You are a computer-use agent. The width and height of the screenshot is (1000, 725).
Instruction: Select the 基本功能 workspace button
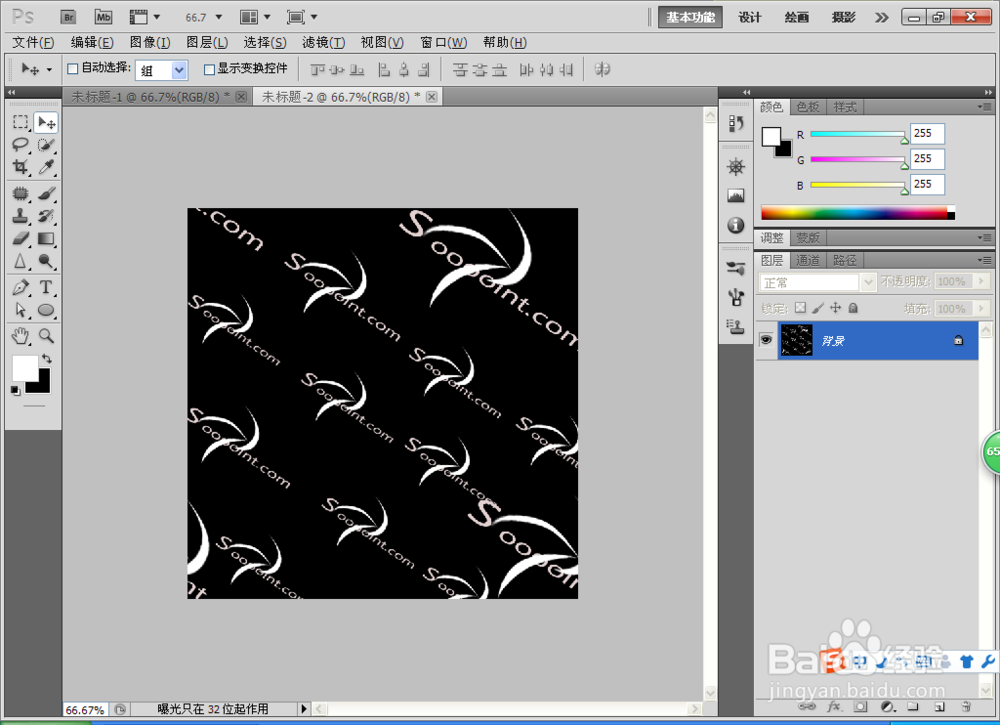(x=690, y=17)
